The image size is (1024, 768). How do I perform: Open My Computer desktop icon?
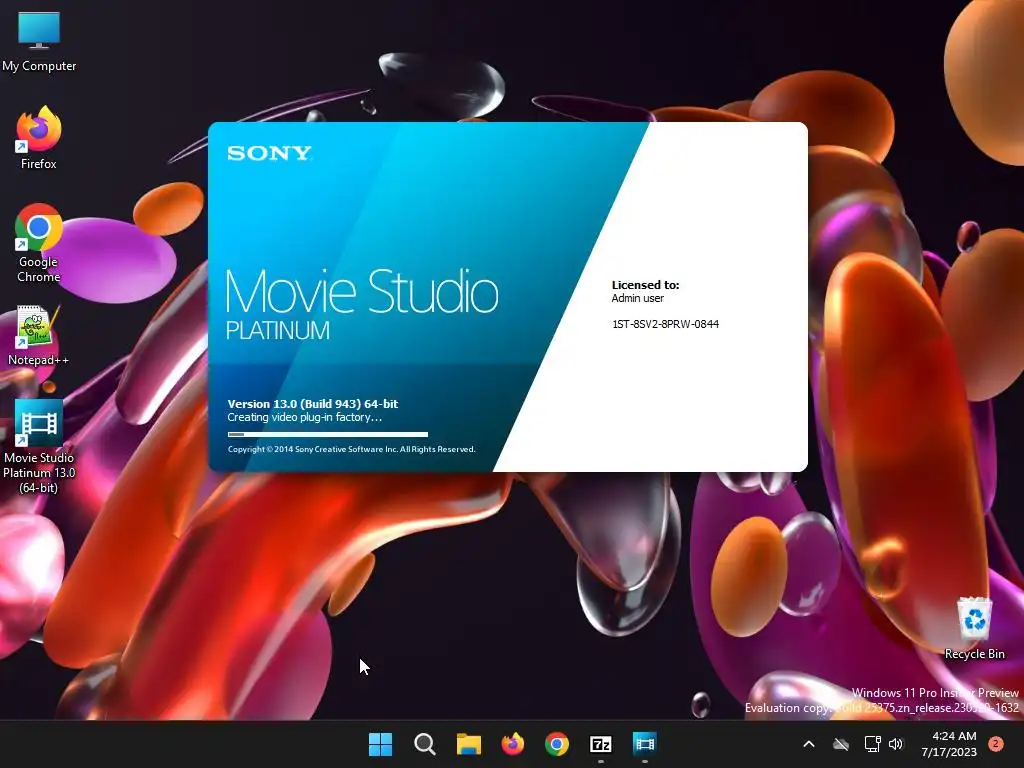coord(39,42)
